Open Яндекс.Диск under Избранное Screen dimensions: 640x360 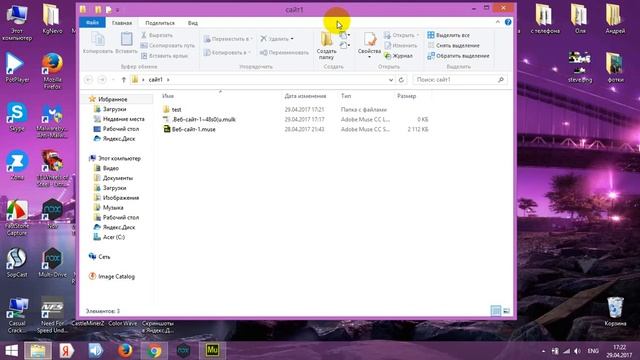(x=118, y=138)
